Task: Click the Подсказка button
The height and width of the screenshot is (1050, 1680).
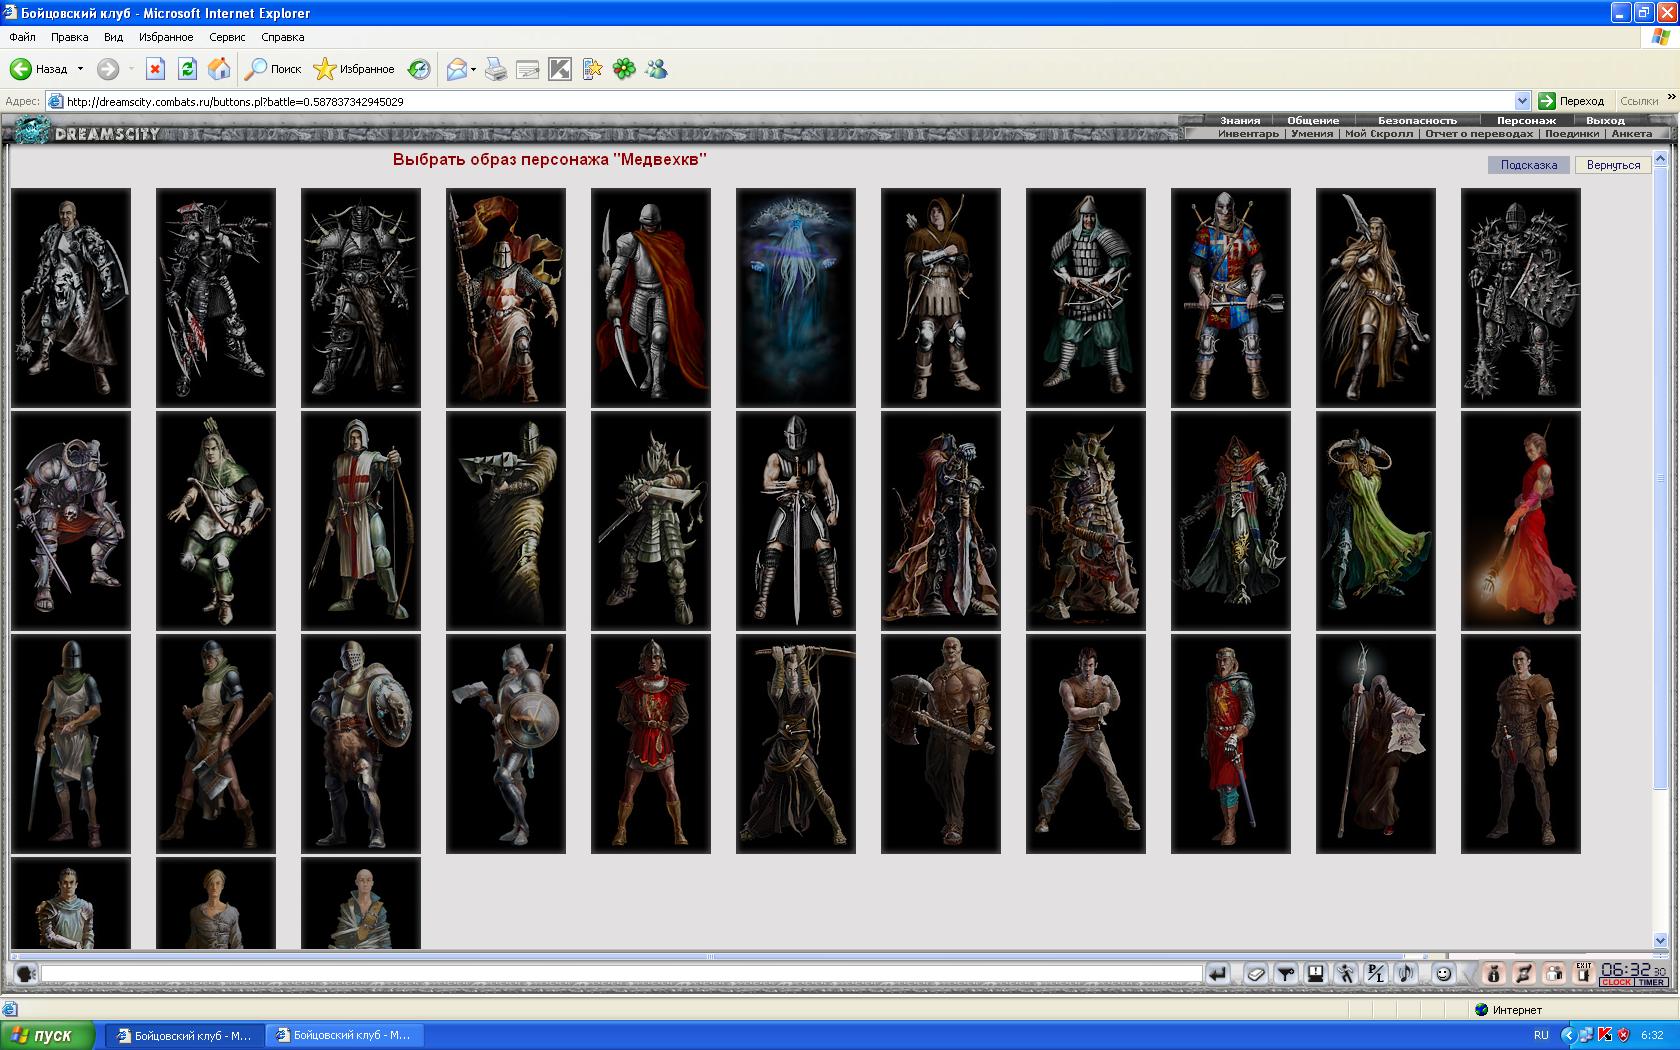Action: [1528, 165]
